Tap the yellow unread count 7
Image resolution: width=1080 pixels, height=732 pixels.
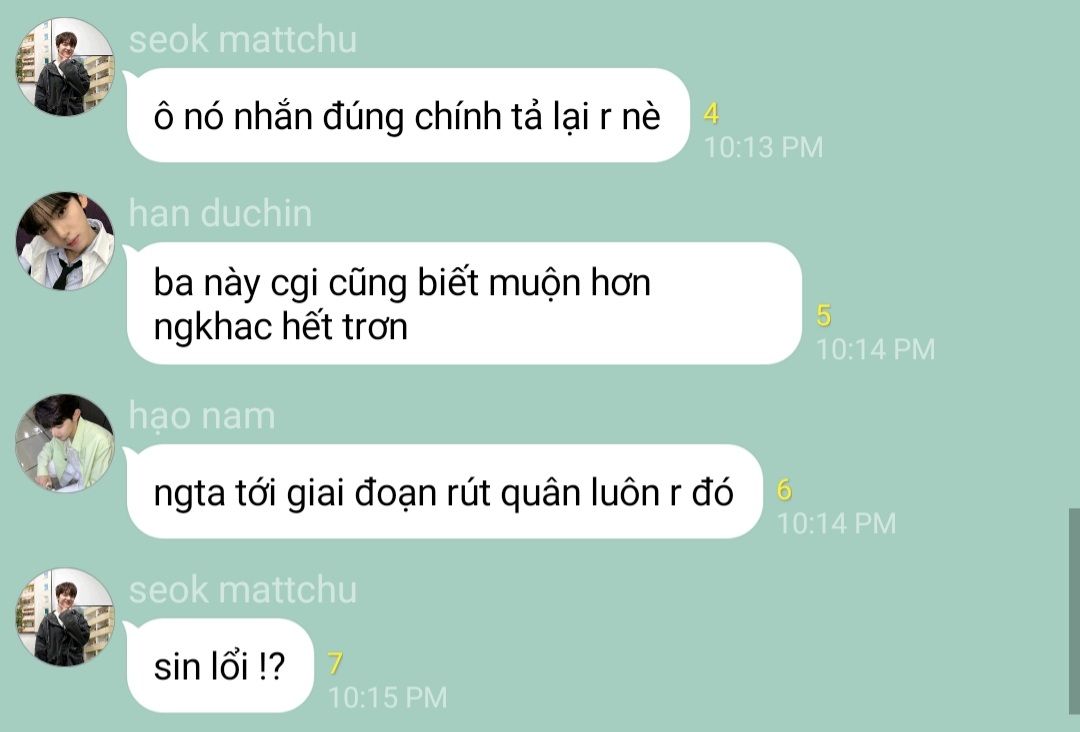[335, 664]
